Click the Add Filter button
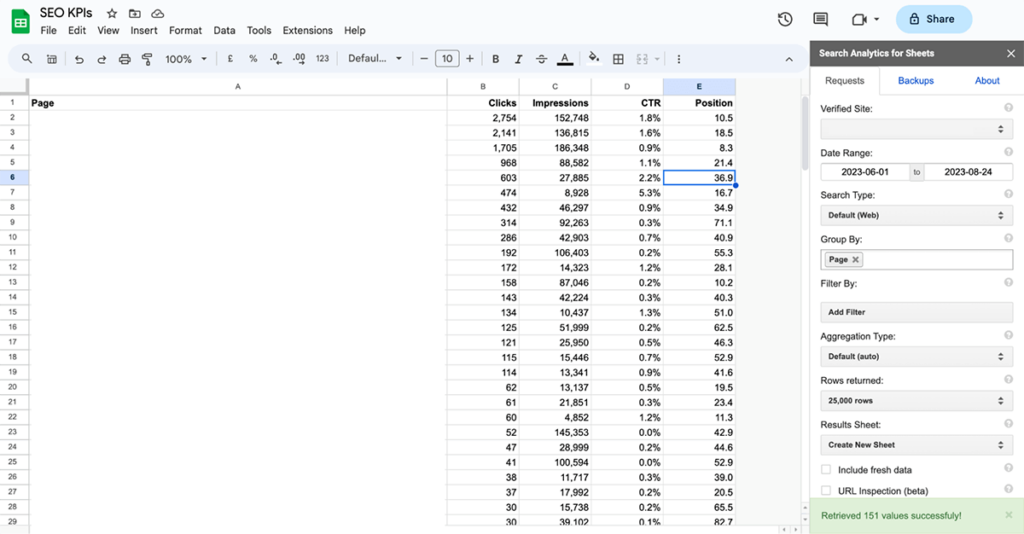The image size is (1024, 534). click(x=916, y=312)
